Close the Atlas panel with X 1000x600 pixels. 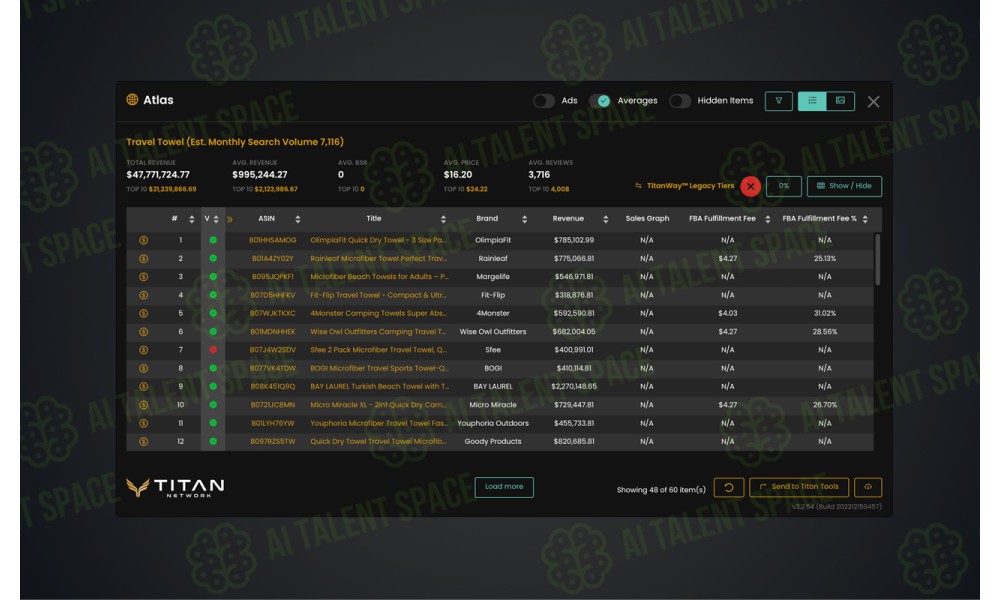[x=873, y=101]
